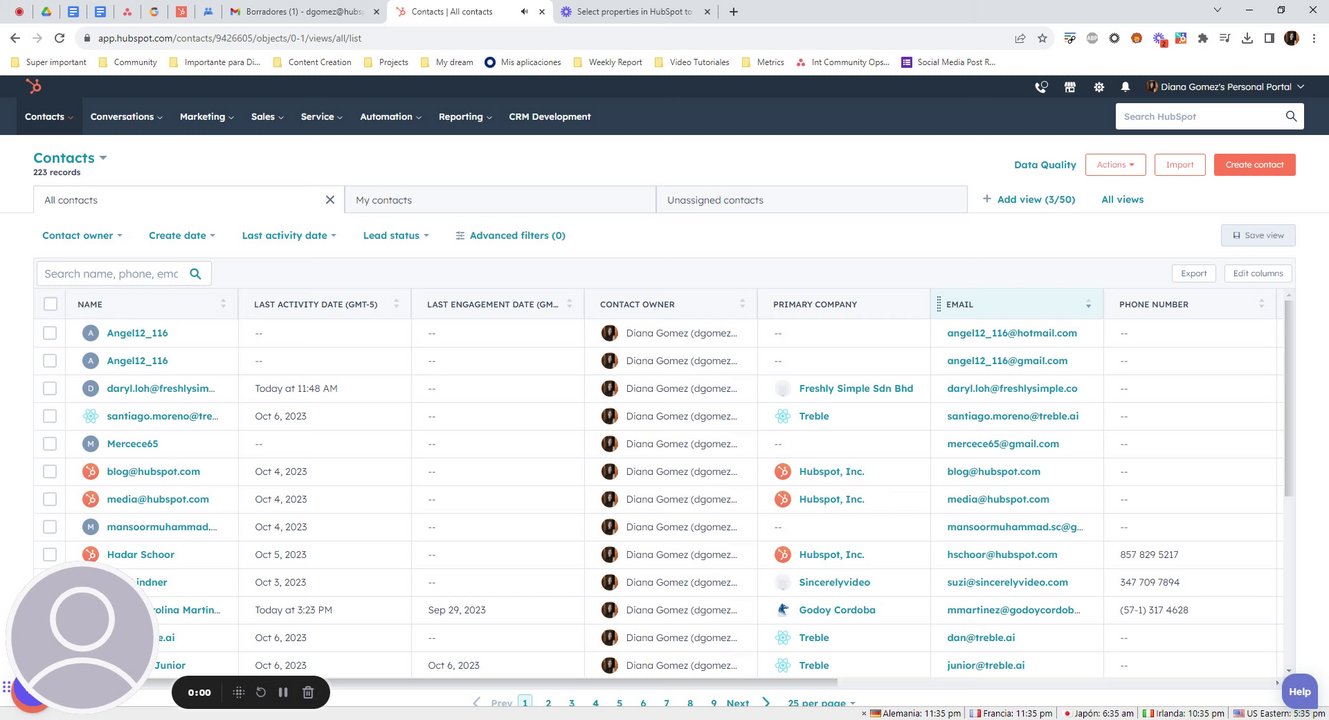Screen dimensions: 1329x720
Task: Open HubSpot settings gear icon
Action: pyautogui.click(x=1099, y=87)
